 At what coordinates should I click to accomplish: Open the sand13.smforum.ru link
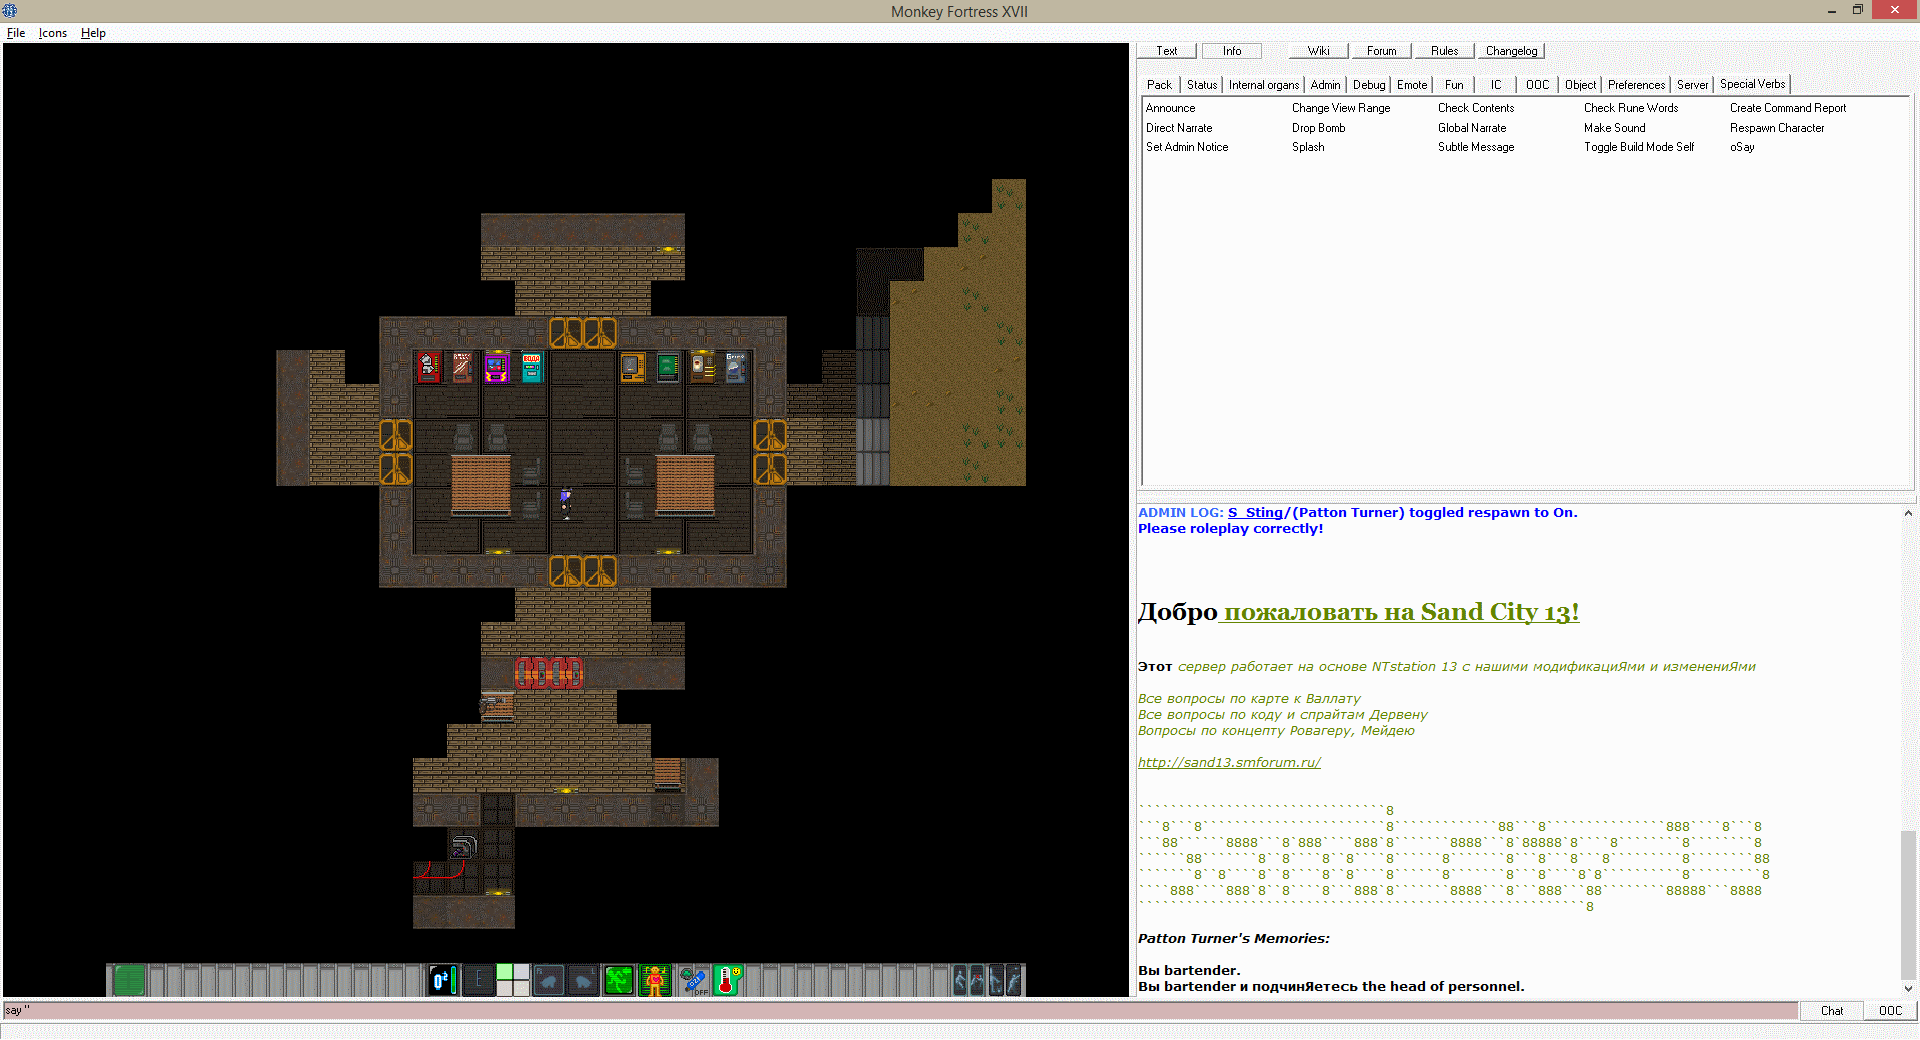[x=1229, y=763]
